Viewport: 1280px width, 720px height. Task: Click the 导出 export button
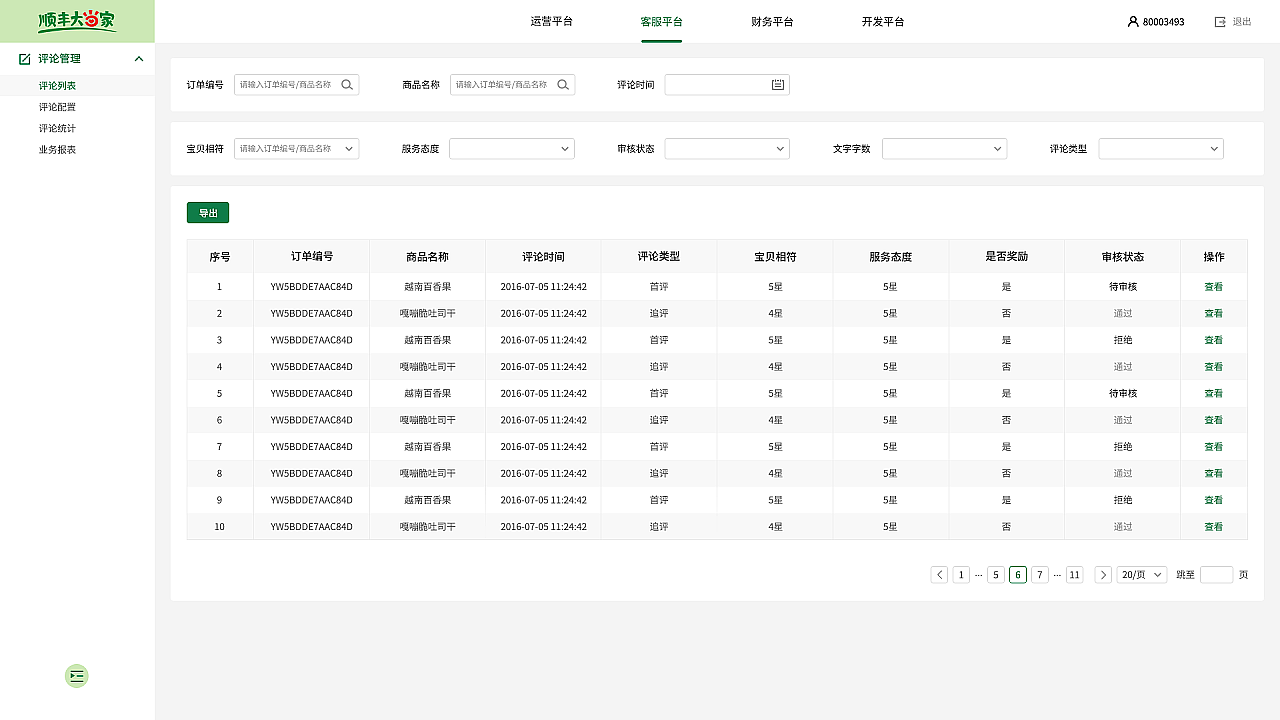pos(208,213)
